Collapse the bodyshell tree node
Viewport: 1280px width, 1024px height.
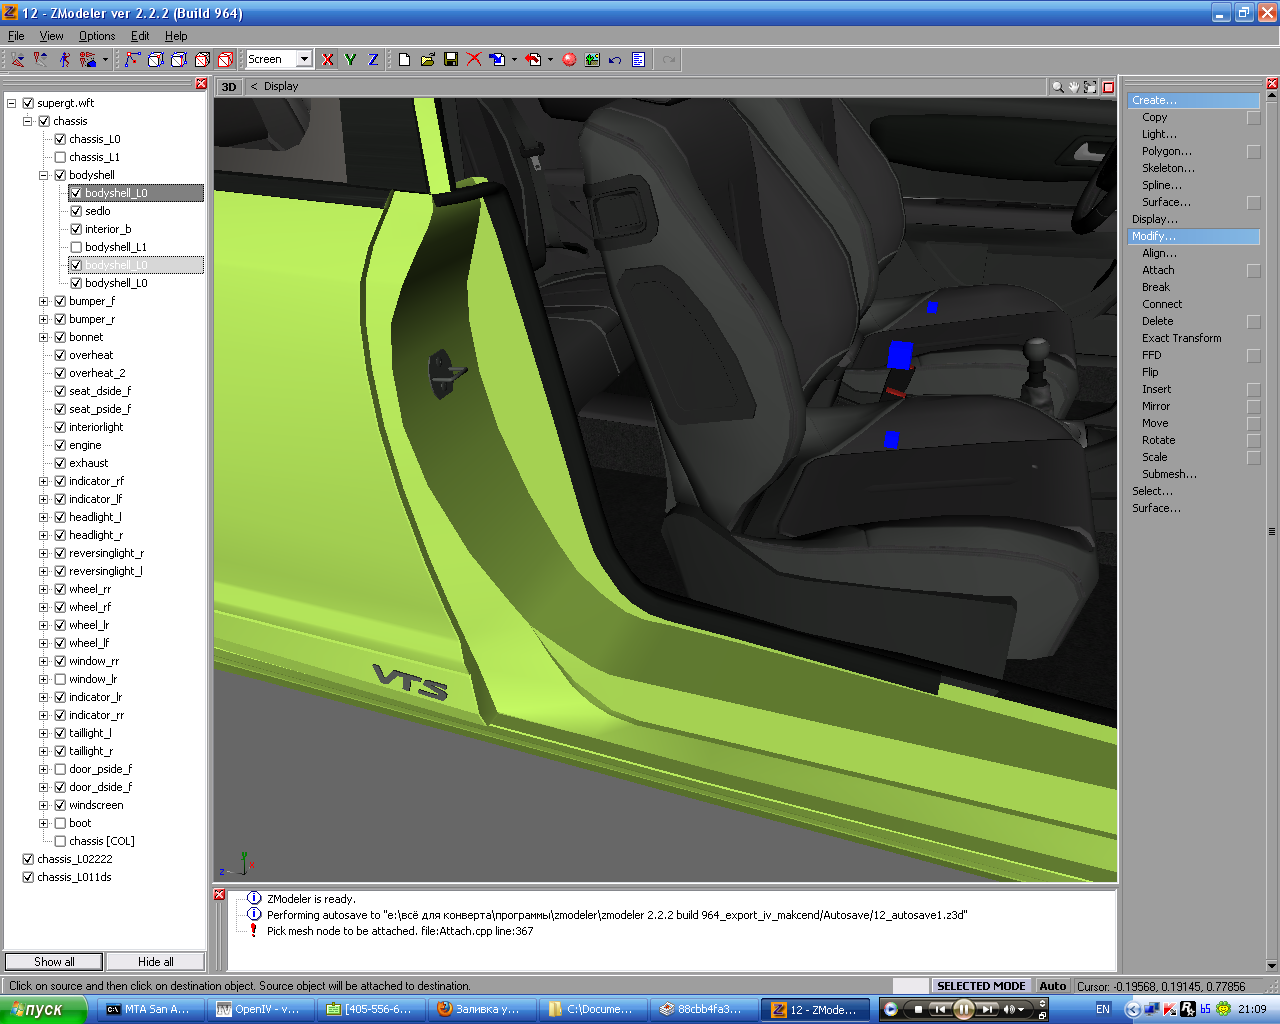point(43,175)
